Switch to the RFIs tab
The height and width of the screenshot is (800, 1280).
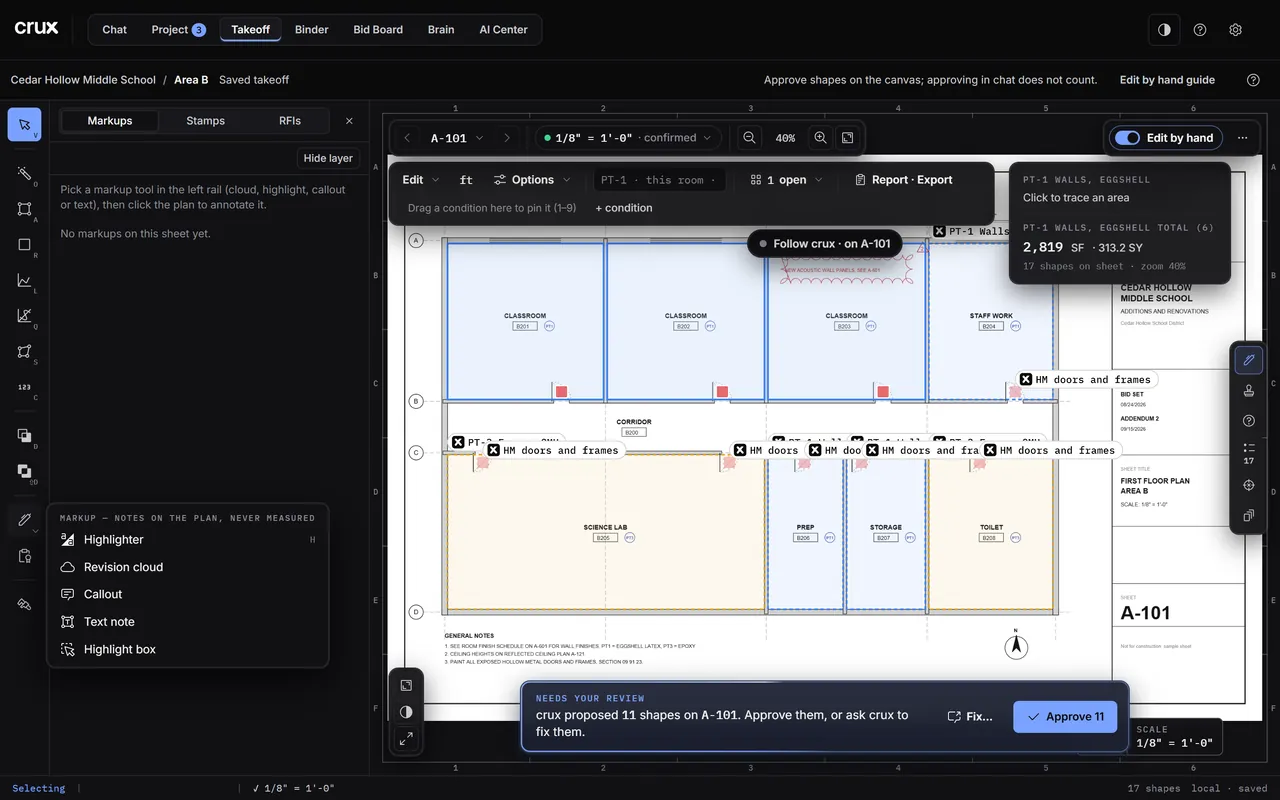point(290,121)
